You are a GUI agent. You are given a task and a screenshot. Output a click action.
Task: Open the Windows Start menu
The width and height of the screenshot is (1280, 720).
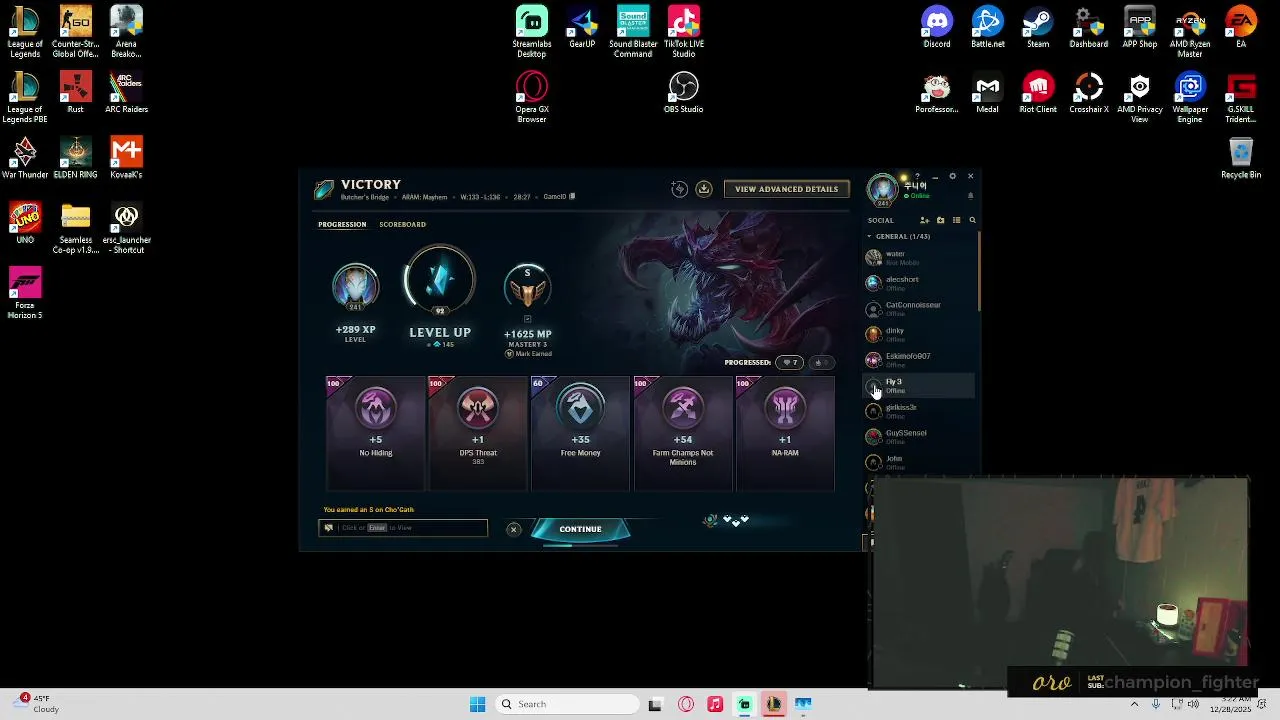point(478,704)
